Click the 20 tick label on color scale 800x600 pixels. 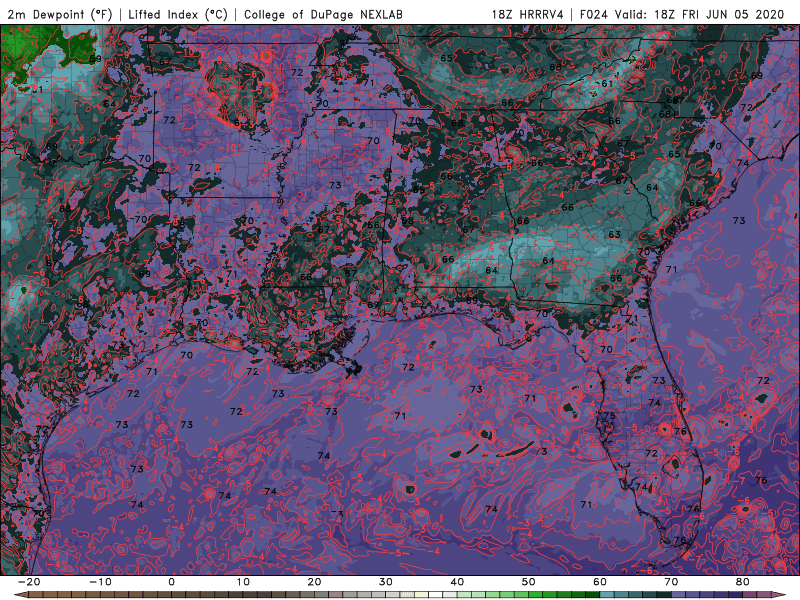point(314,582)
